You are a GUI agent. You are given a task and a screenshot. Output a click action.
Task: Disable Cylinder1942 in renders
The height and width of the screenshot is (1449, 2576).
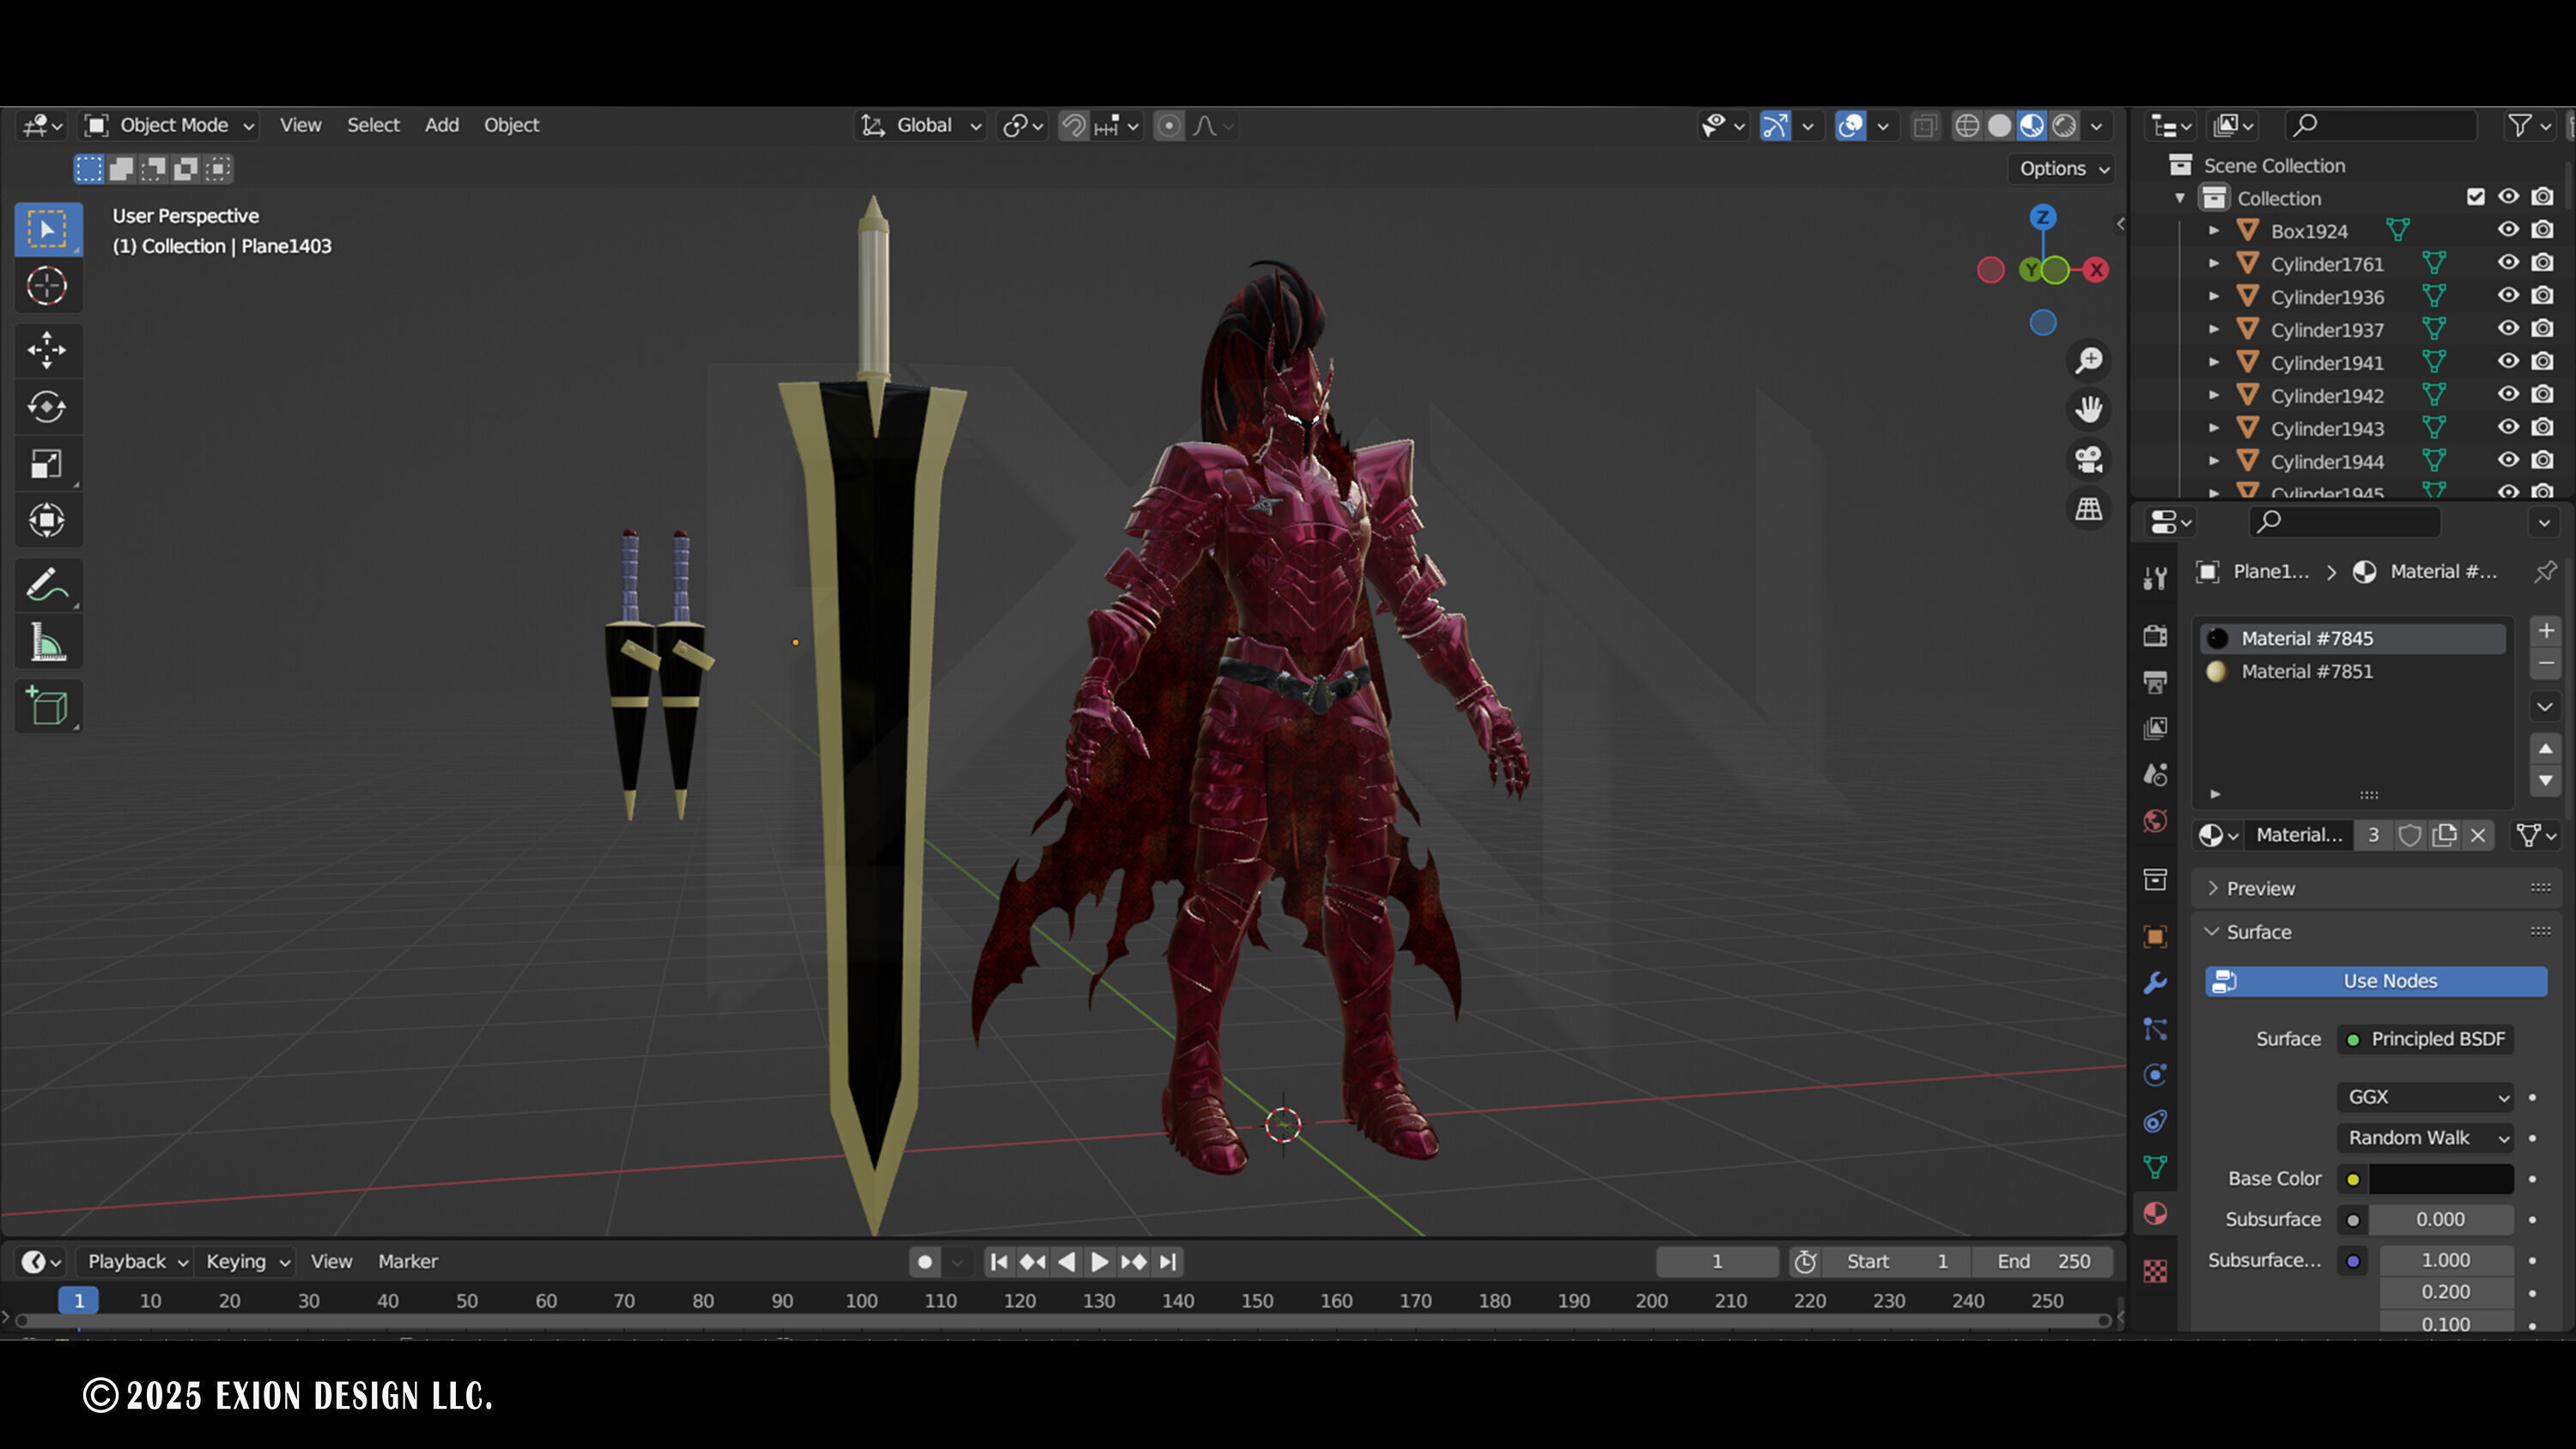pos(2543,395)
